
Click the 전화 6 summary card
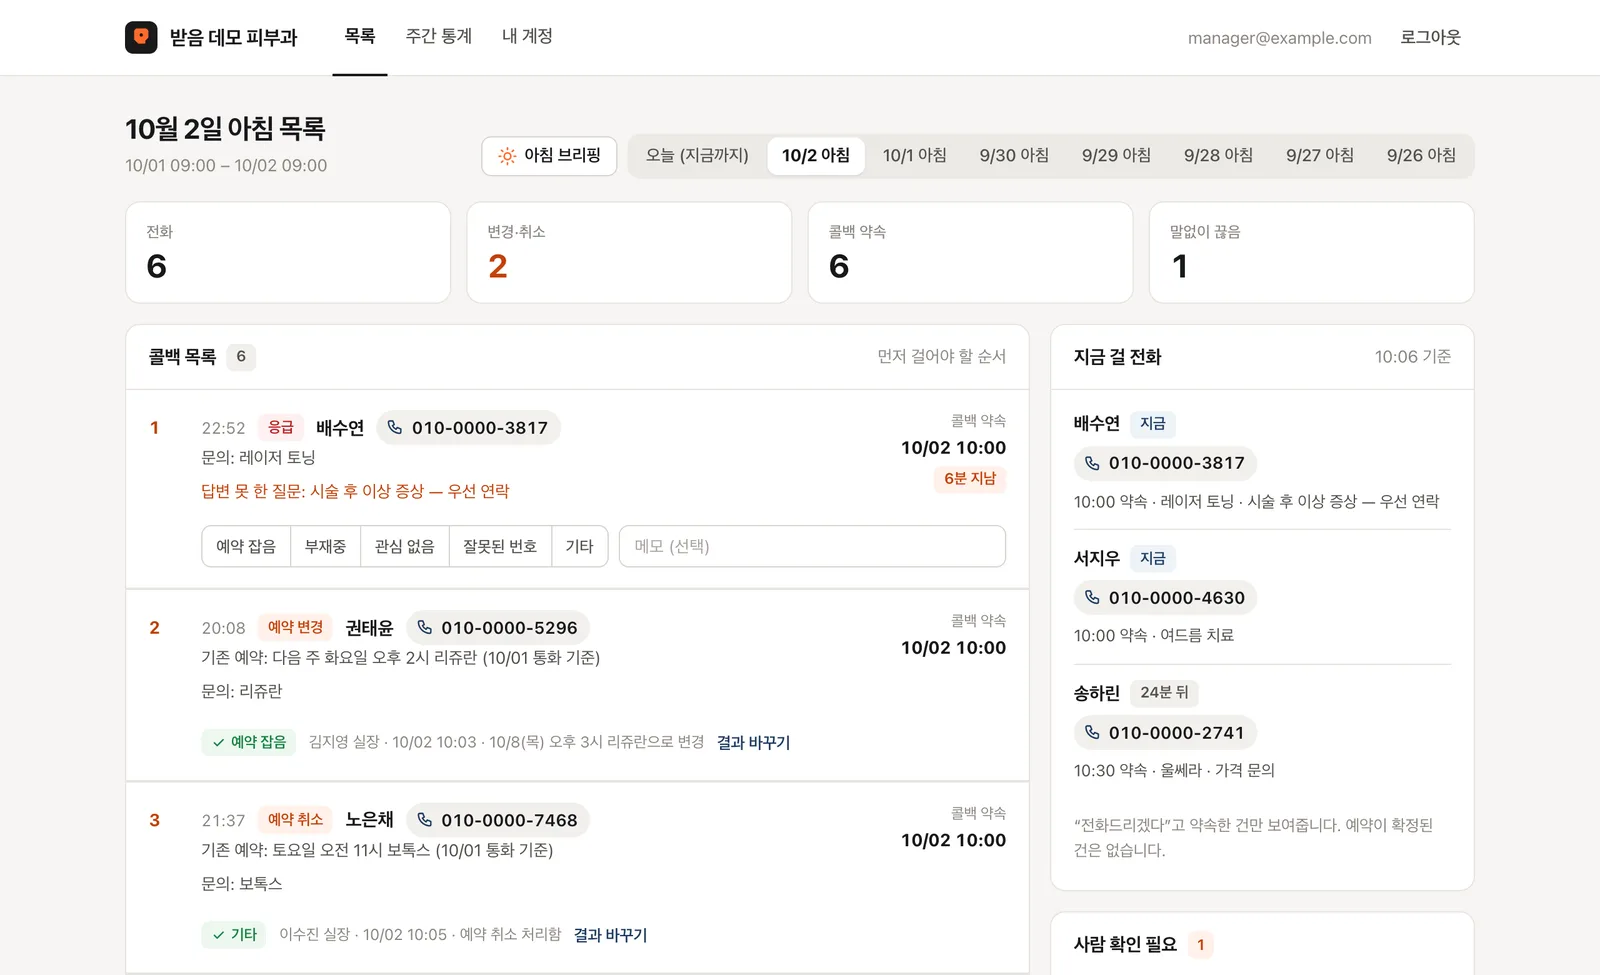(x=288, y=253)
